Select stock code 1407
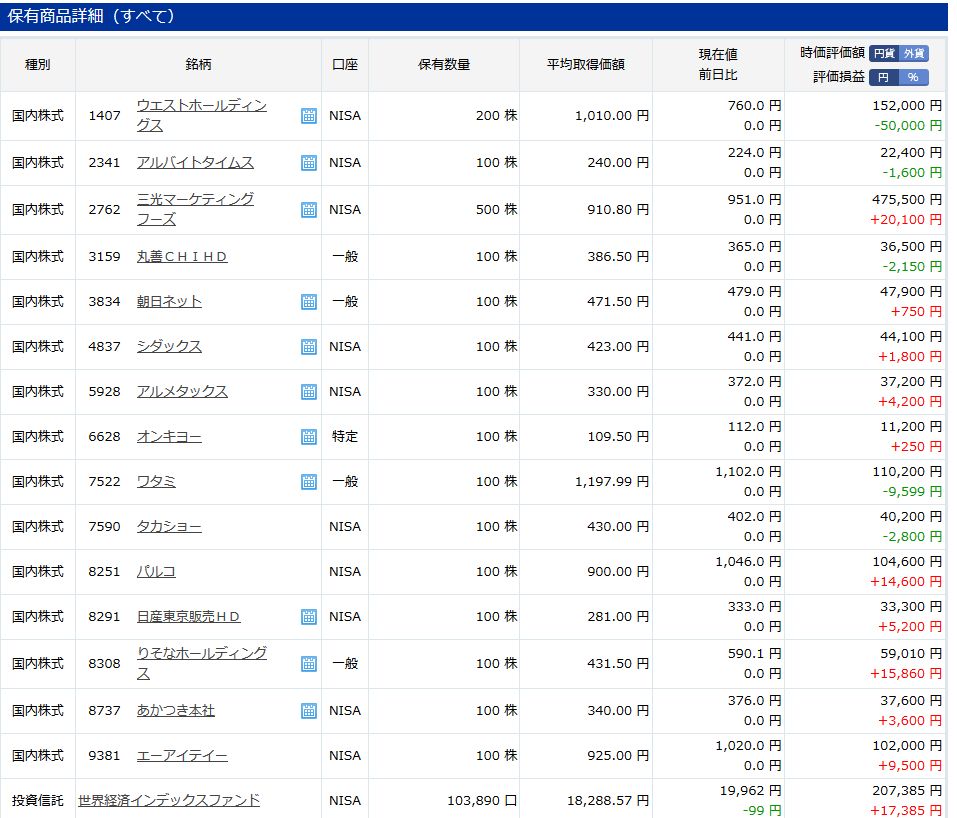The width and height of the screenshot is (957, 818). (104, 115)
